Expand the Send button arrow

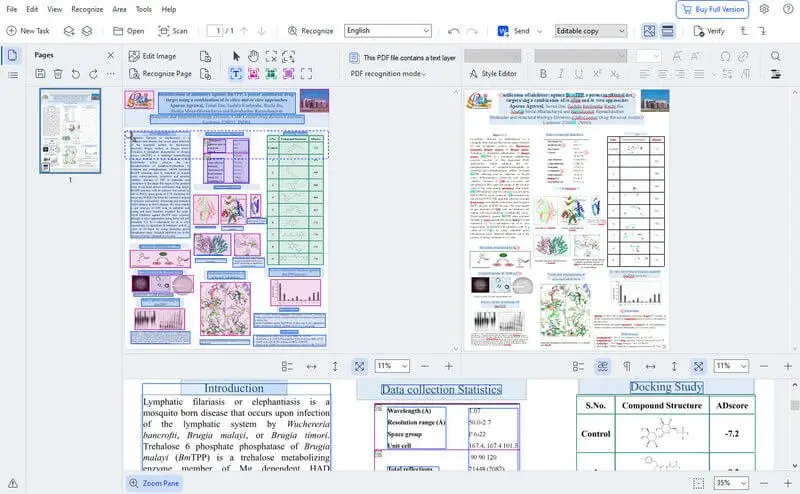pyautogui.click(x=539, y=31)
